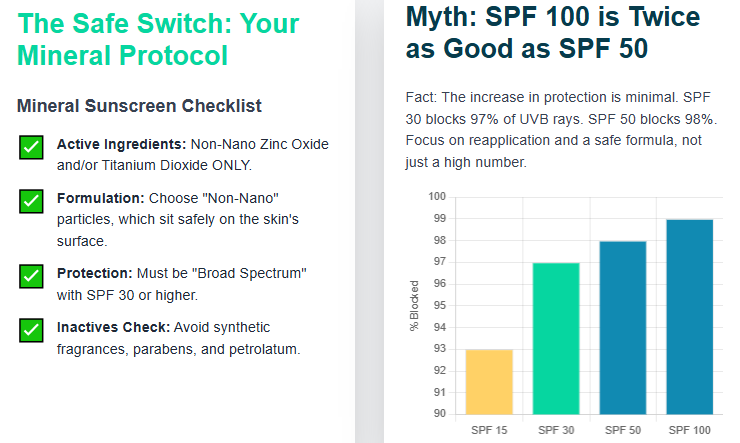This screenshot has width=740, height=443.
Task: Click the SPF 100 myth heading
Action: click(552, 32)
